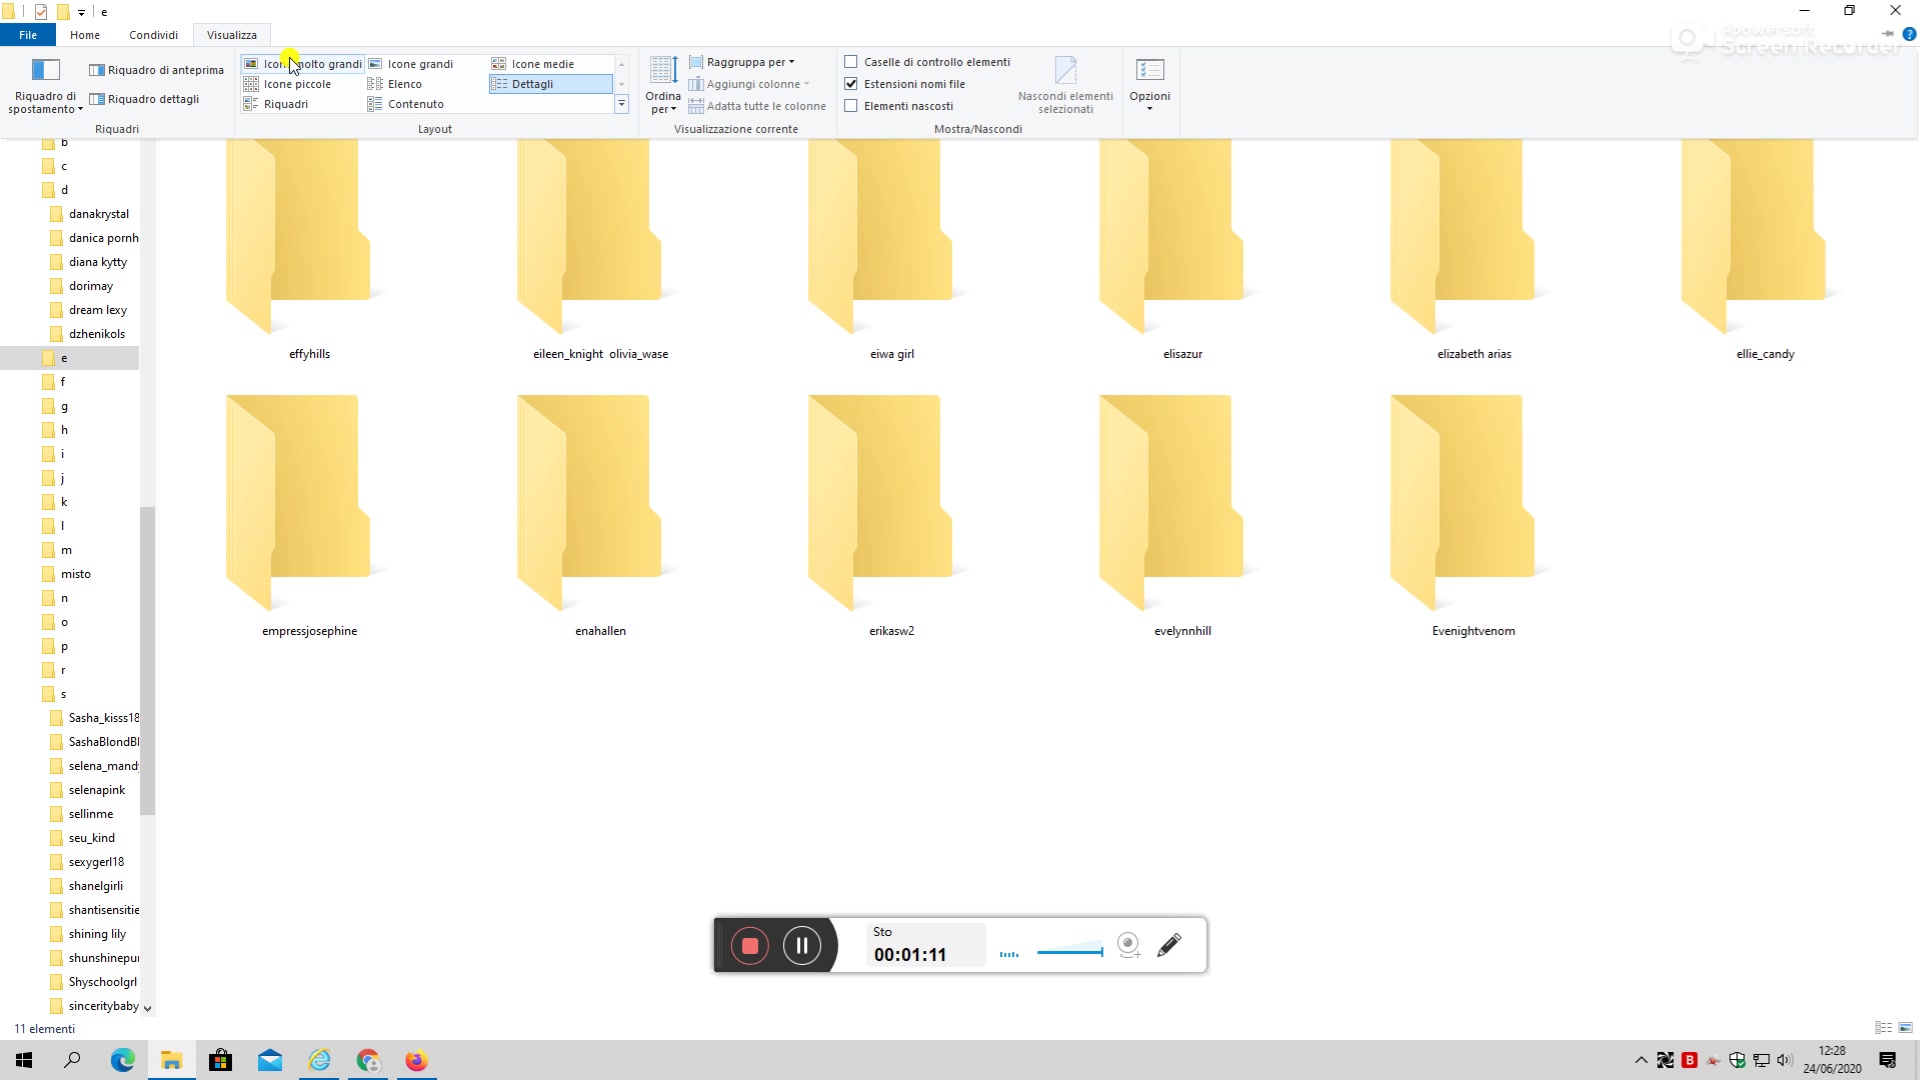
Task: Switch to large icons view in status bar
Action: [1905, 1028]
